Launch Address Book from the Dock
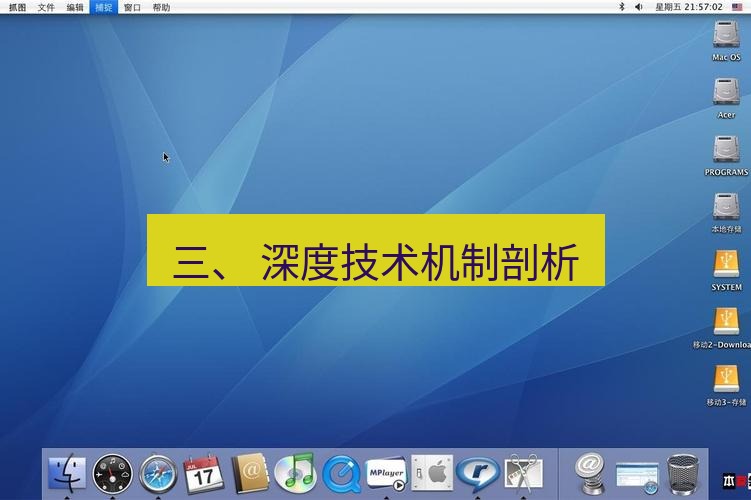Image resolution: width=751 pixels, height=500 pixels. coord(250,473)
